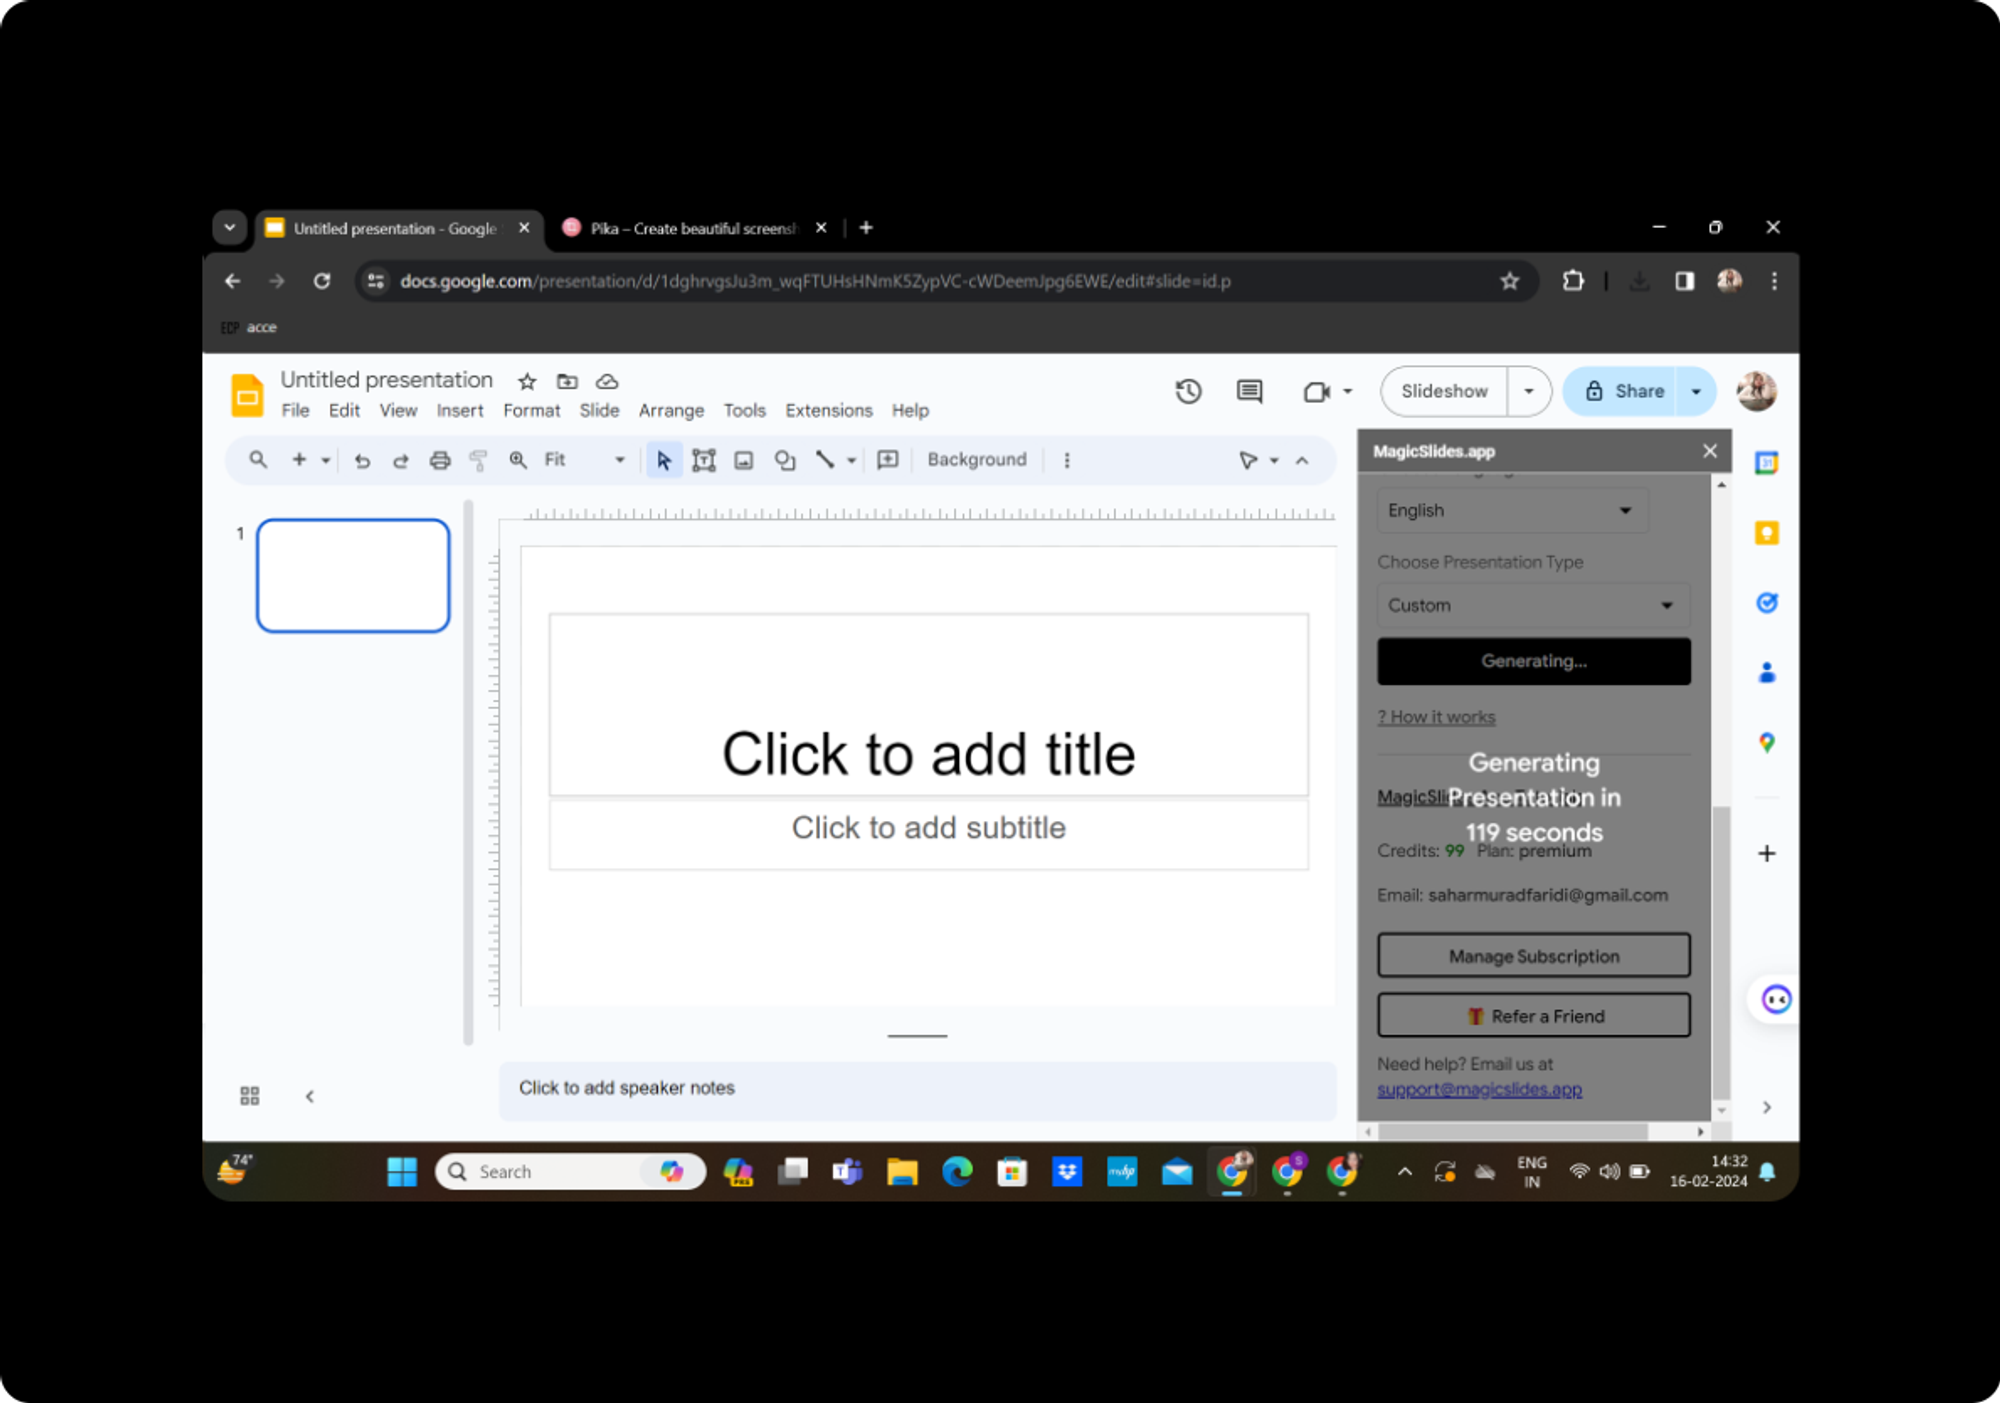Click the Share button arrow toggle
This screenshot has height=1403, width=2000.
point(1699,391)
